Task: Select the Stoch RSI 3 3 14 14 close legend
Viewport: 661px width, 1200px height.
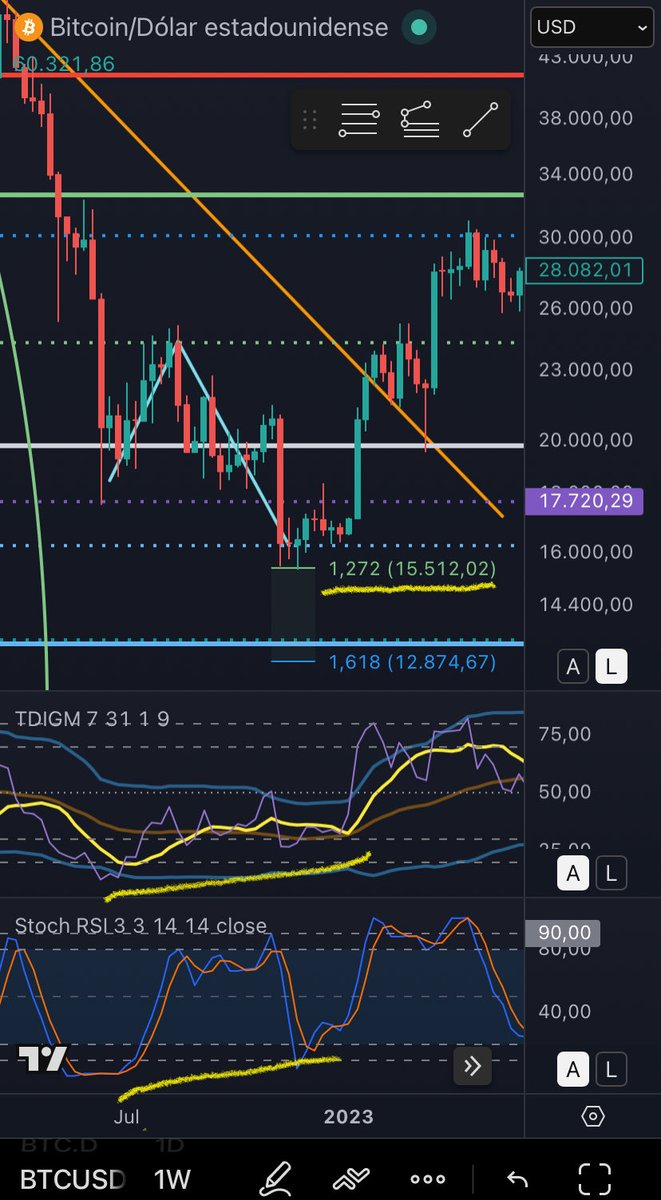Action: [x=141, y=925]
